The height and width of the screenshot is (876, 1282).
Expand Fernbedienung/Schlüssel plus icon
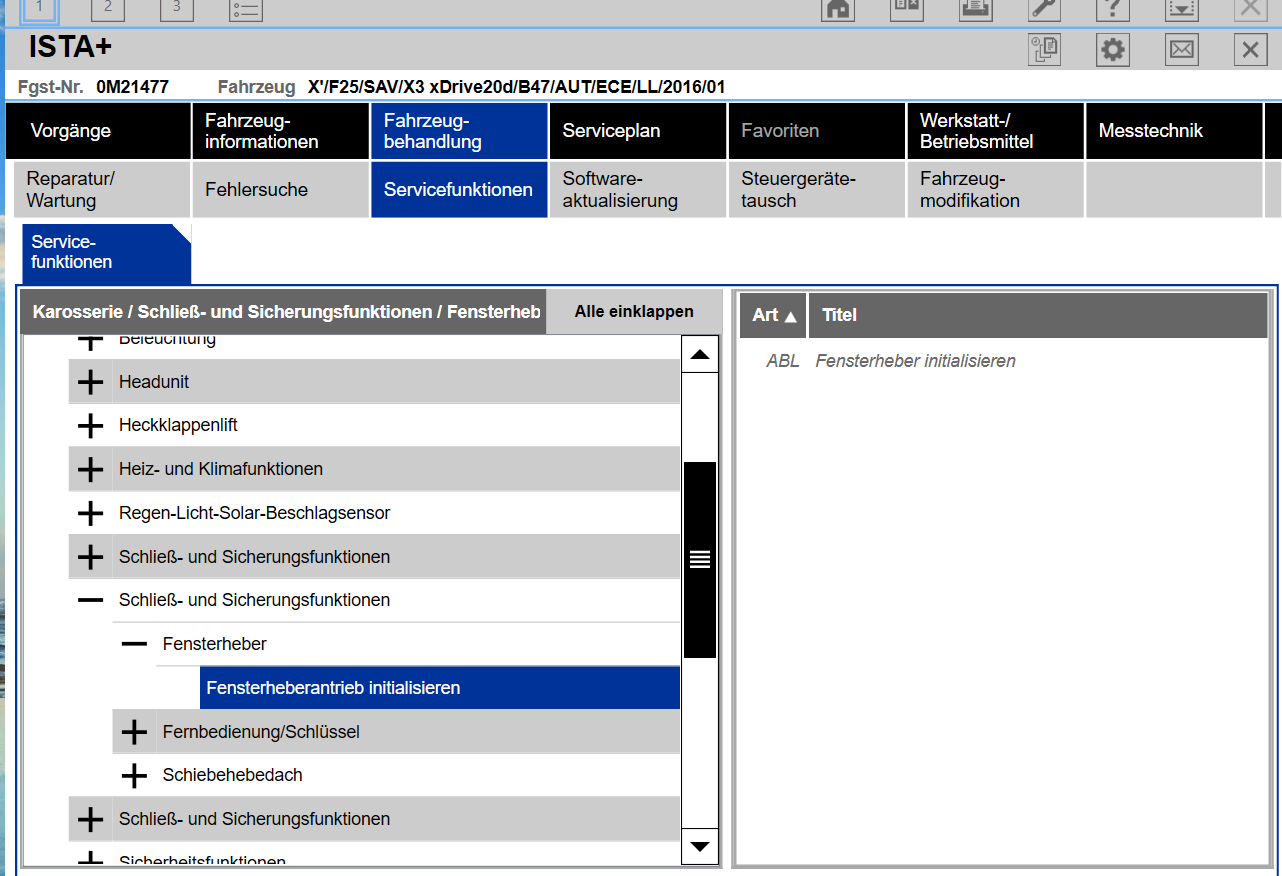134,732
